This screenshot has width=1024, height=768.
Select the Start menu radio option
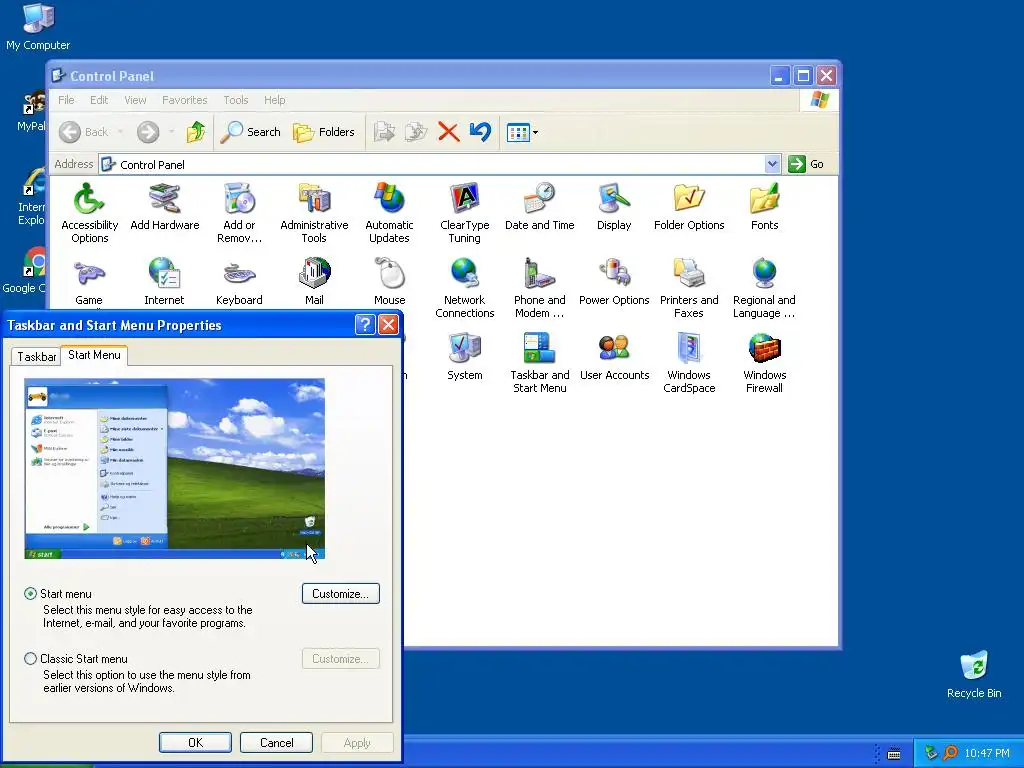click(30, 594)
